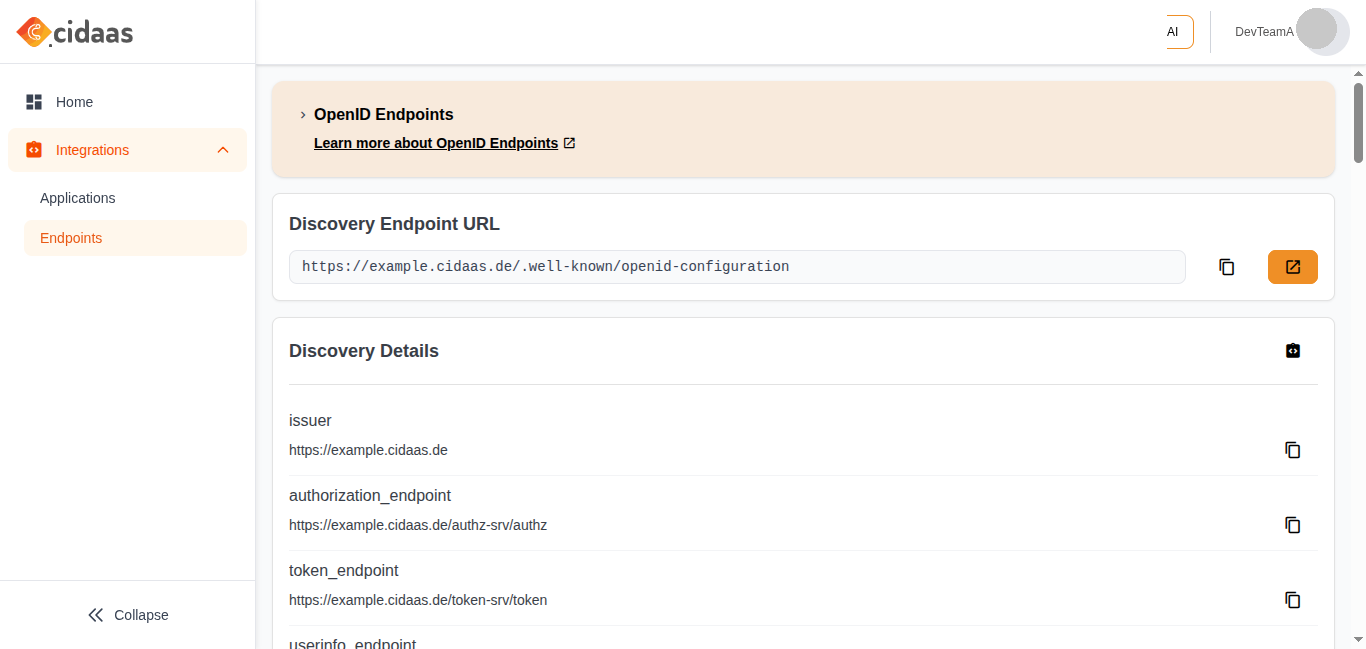Viewport: 1366px width, 649px height.
Task: Open discovery URL with orange external button
Action: 1293,267
